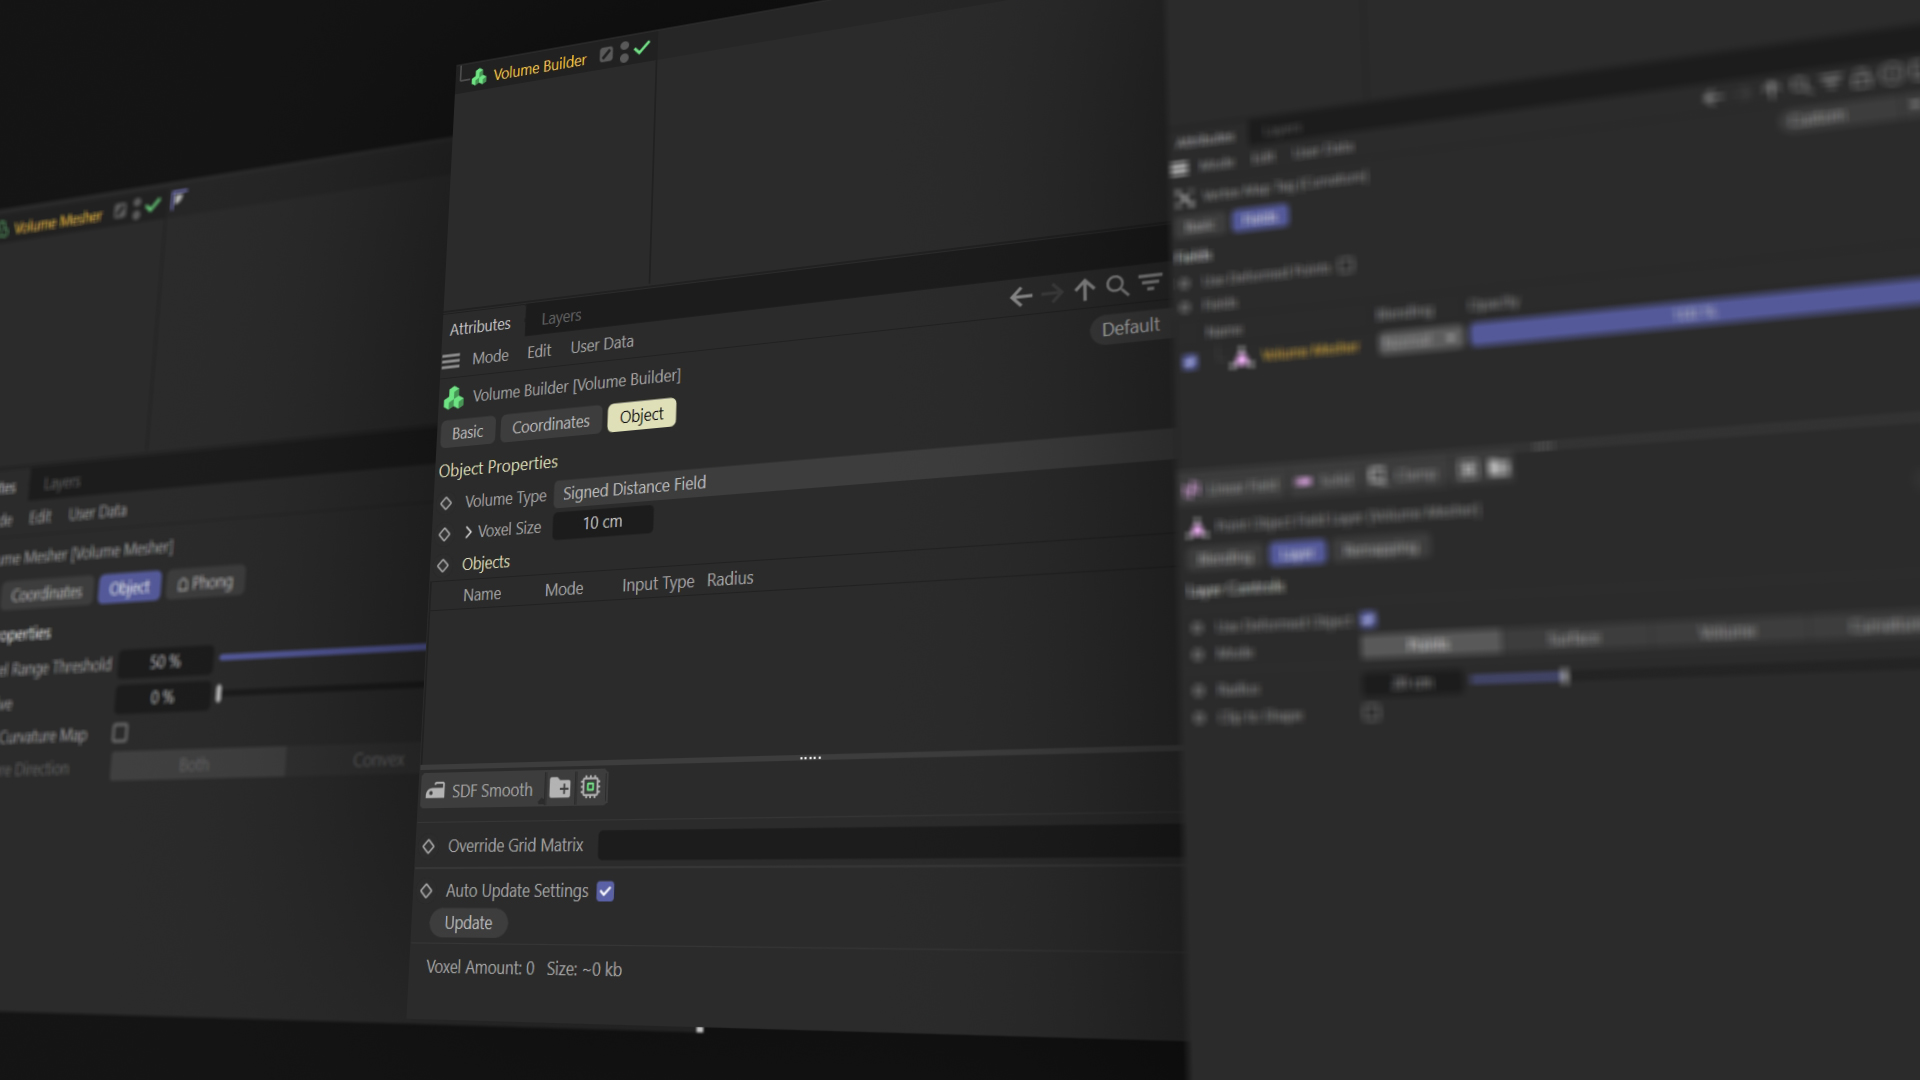1920x1080 pixels.
Task: Open the Edit menu in center Attributes panel
Action: 539,351
